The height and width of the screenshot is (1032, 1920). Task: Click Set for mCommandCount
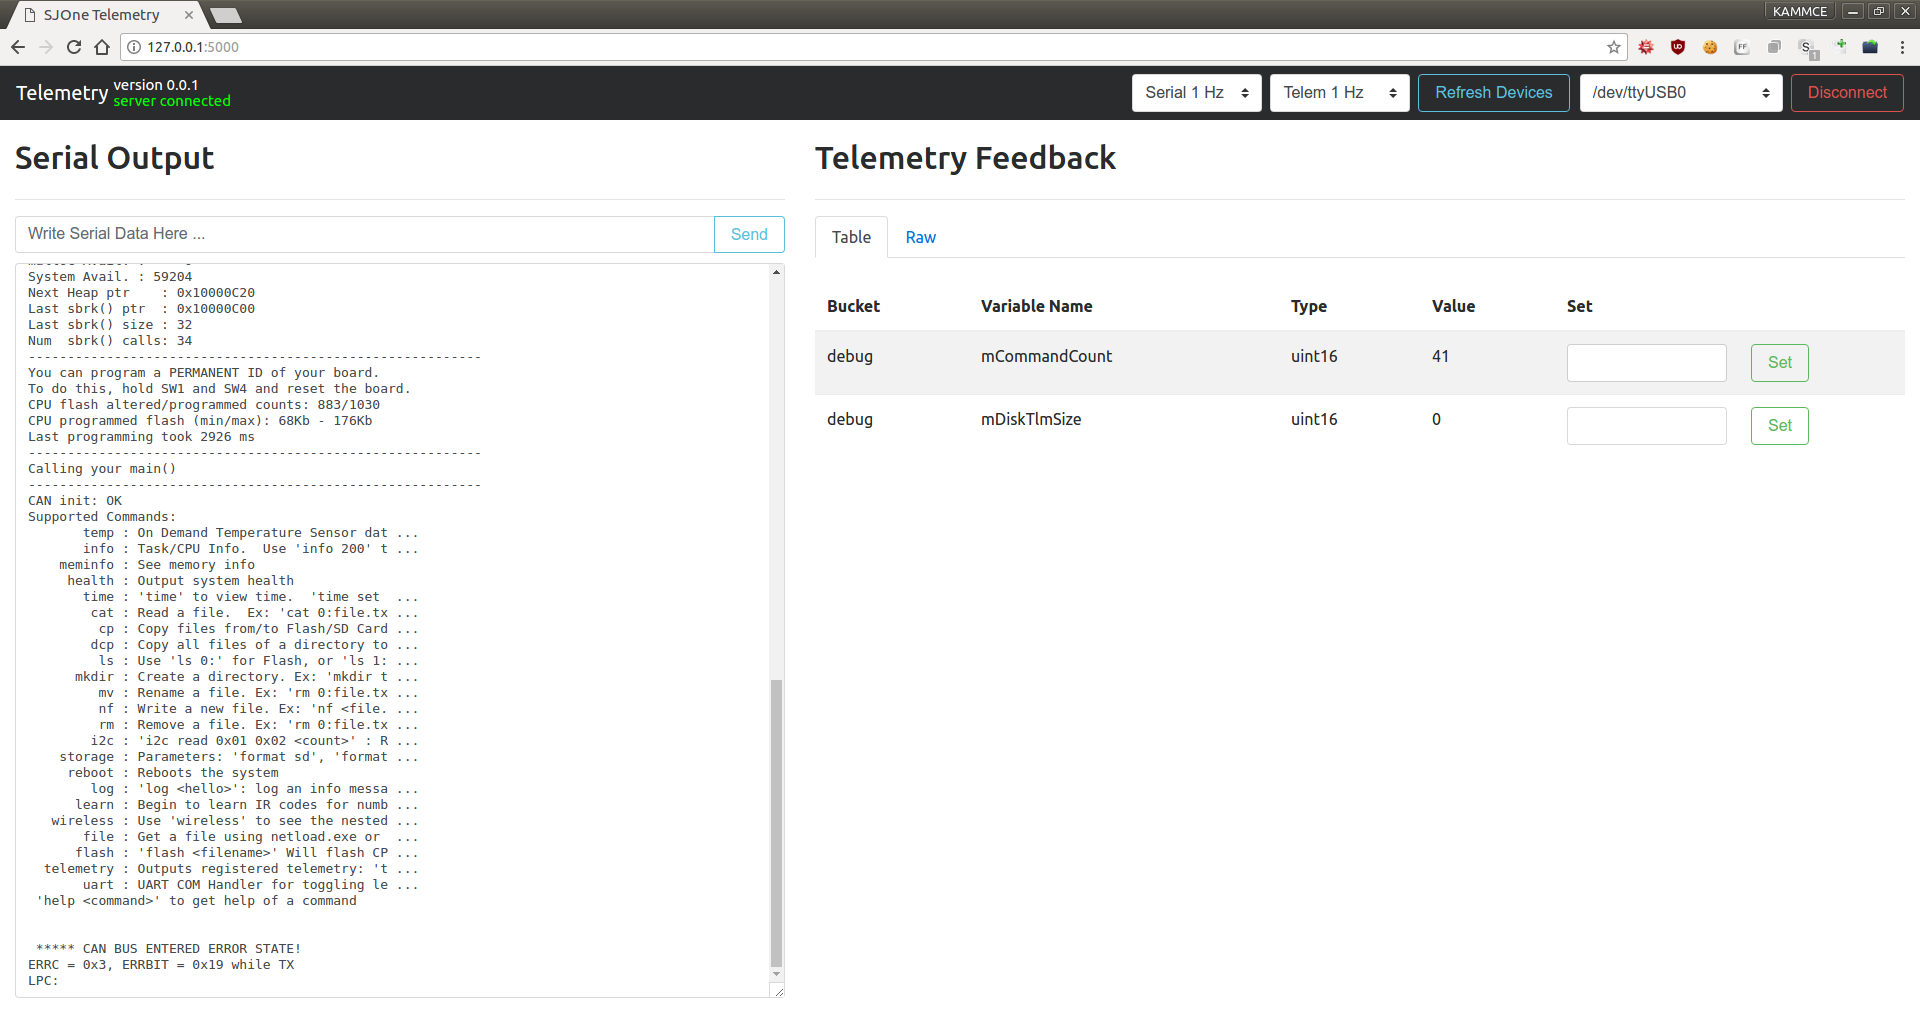[1779, 363]
